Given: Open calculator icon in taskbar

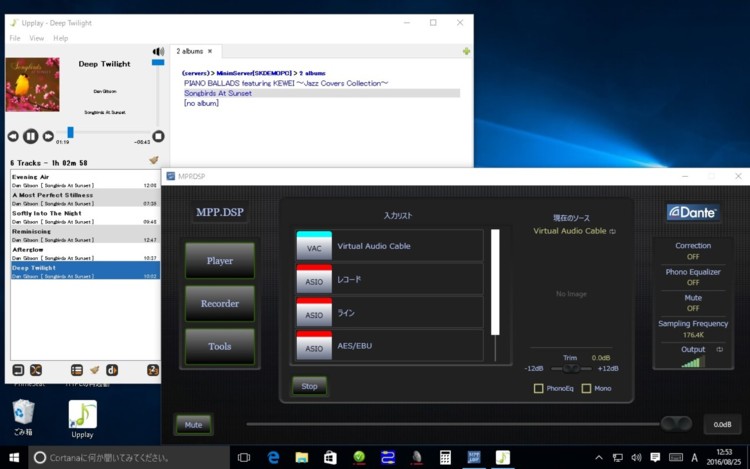Looking at the screenshot, I should [x=445, y=458].
